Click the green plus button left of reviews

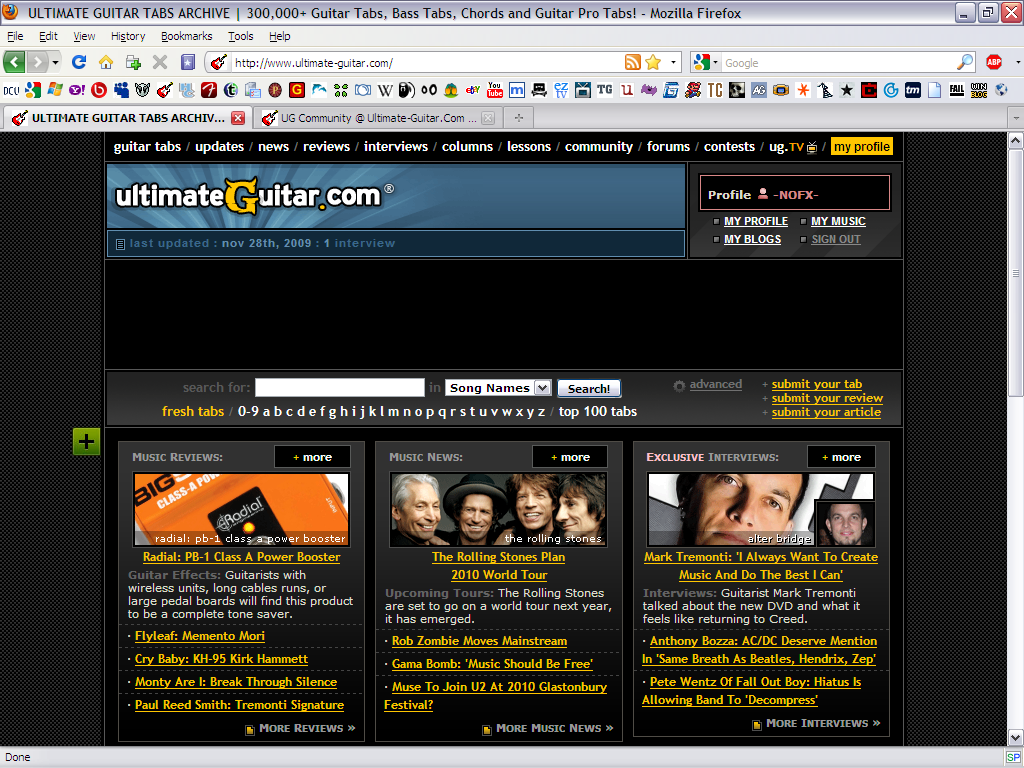point(86,441)
